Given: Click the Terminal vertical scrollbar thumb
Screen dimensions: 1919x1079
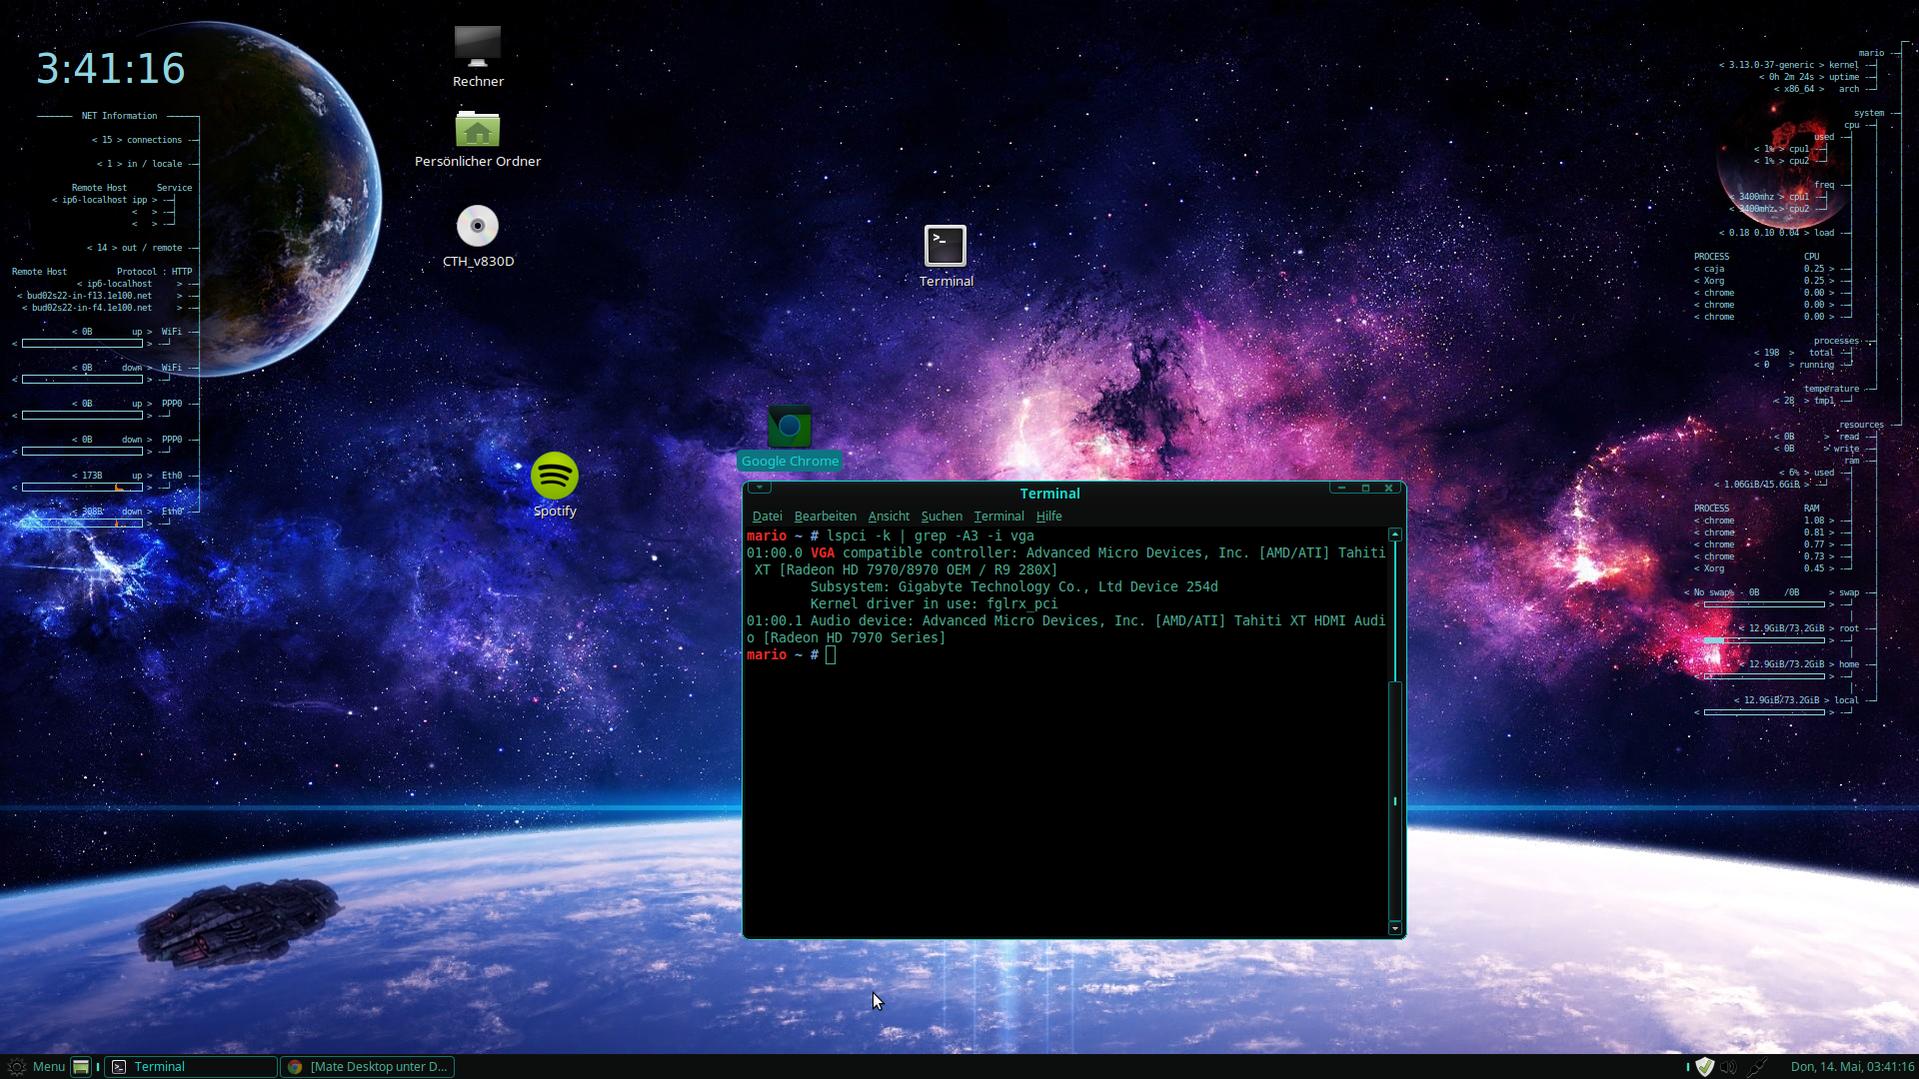Looking at the screenshot, I should coord(1395,800).
